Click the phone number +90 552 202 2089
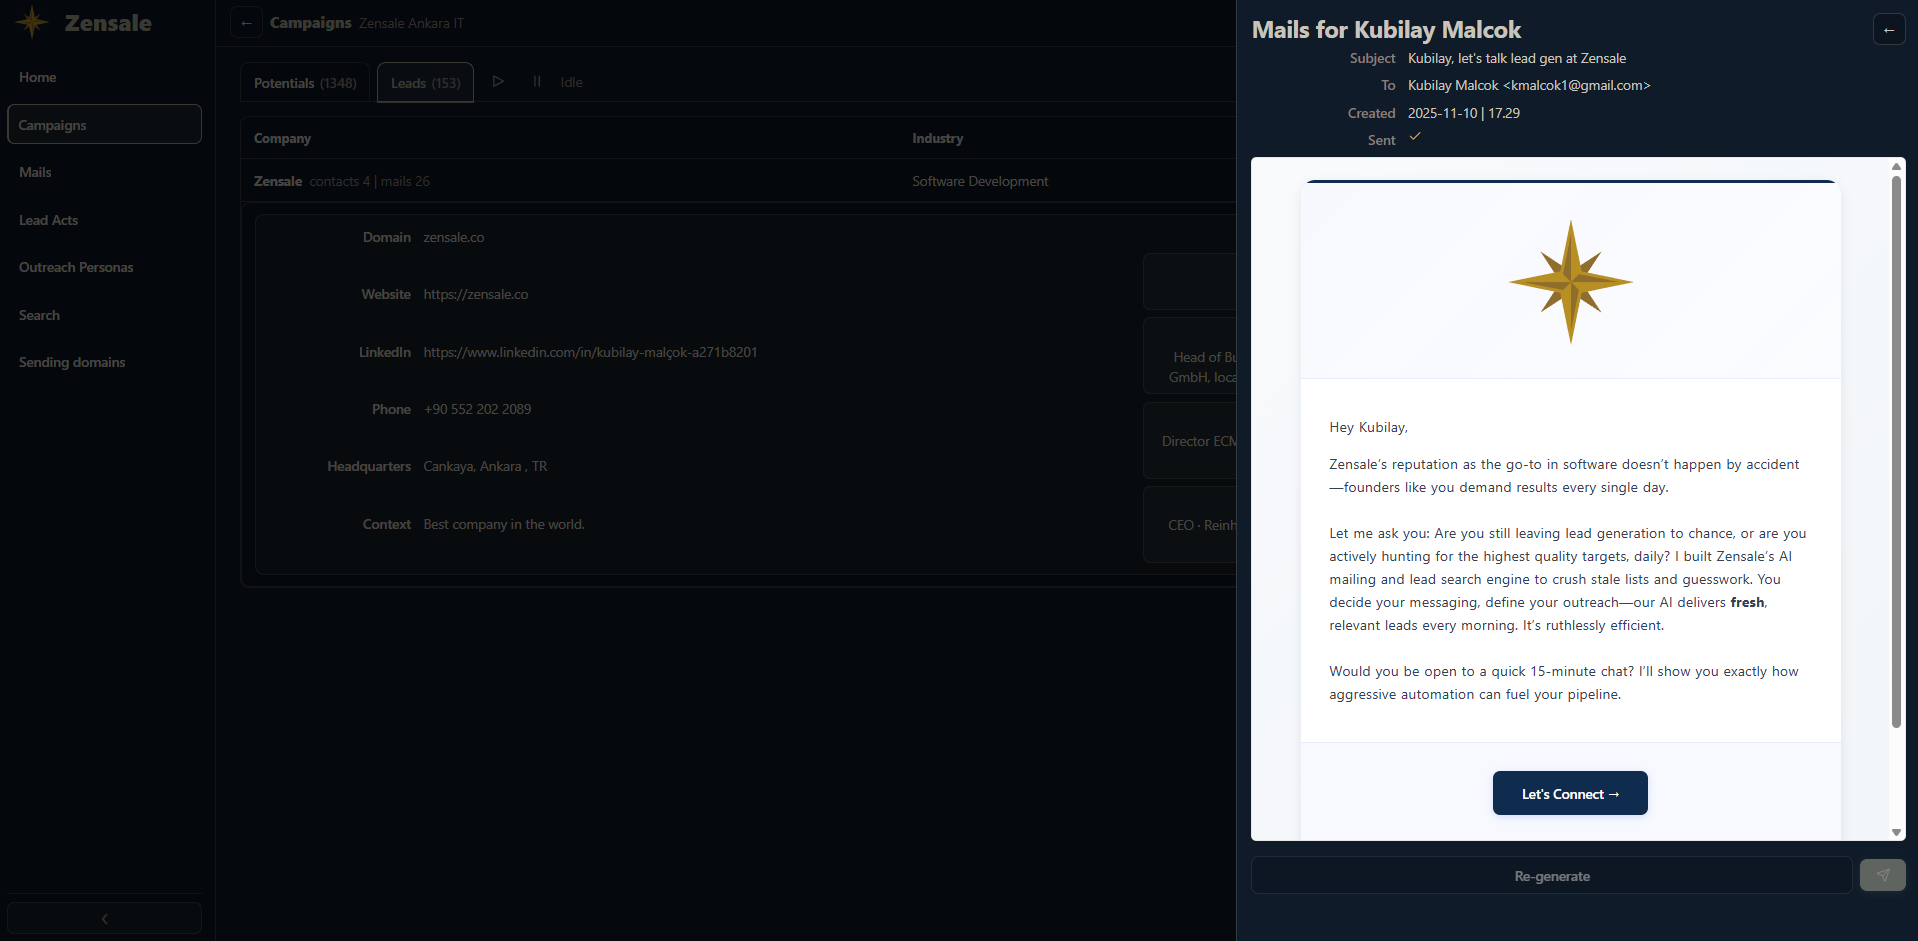 477,409
